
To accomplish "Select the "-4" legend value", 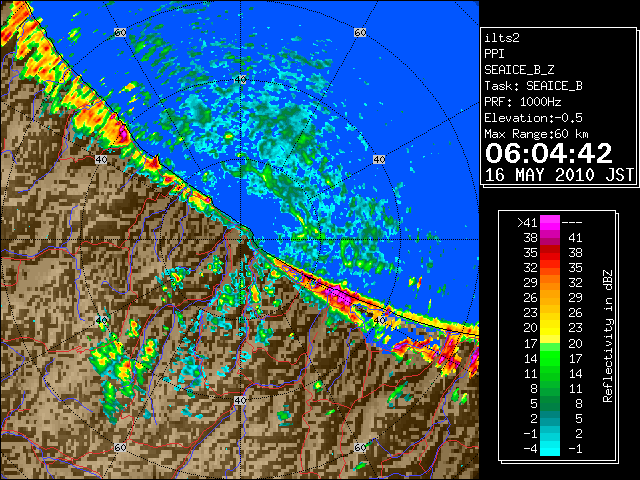I will pos(530,449).
